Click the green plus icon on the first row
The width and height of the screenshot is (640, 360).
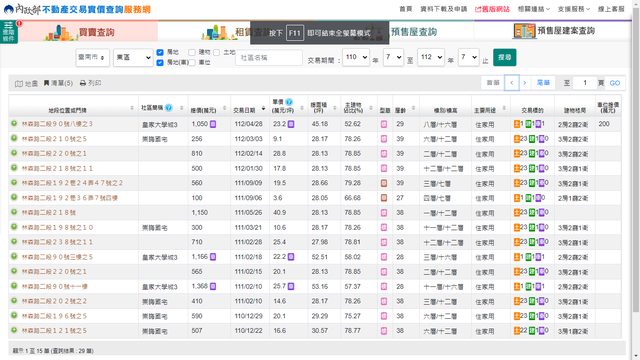coord(14,123)
